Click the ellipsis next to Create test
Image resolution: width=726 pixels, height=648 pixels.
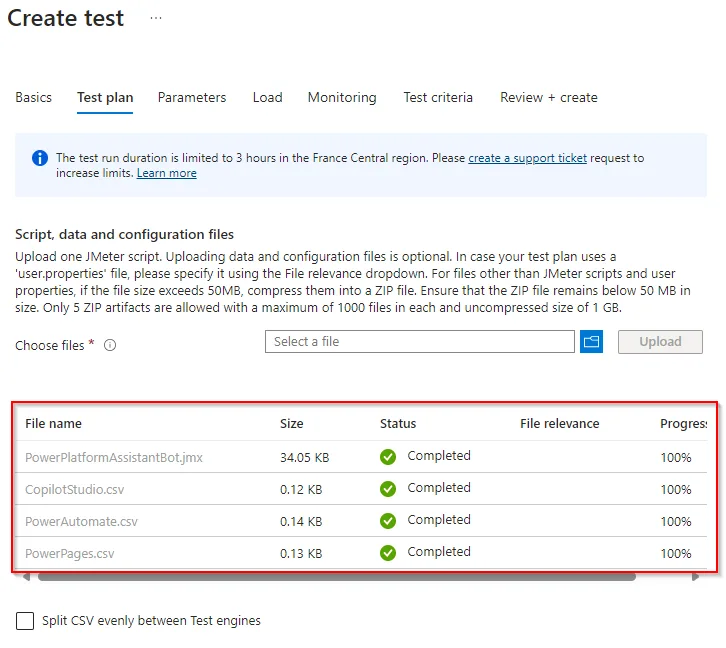point(156,19)
